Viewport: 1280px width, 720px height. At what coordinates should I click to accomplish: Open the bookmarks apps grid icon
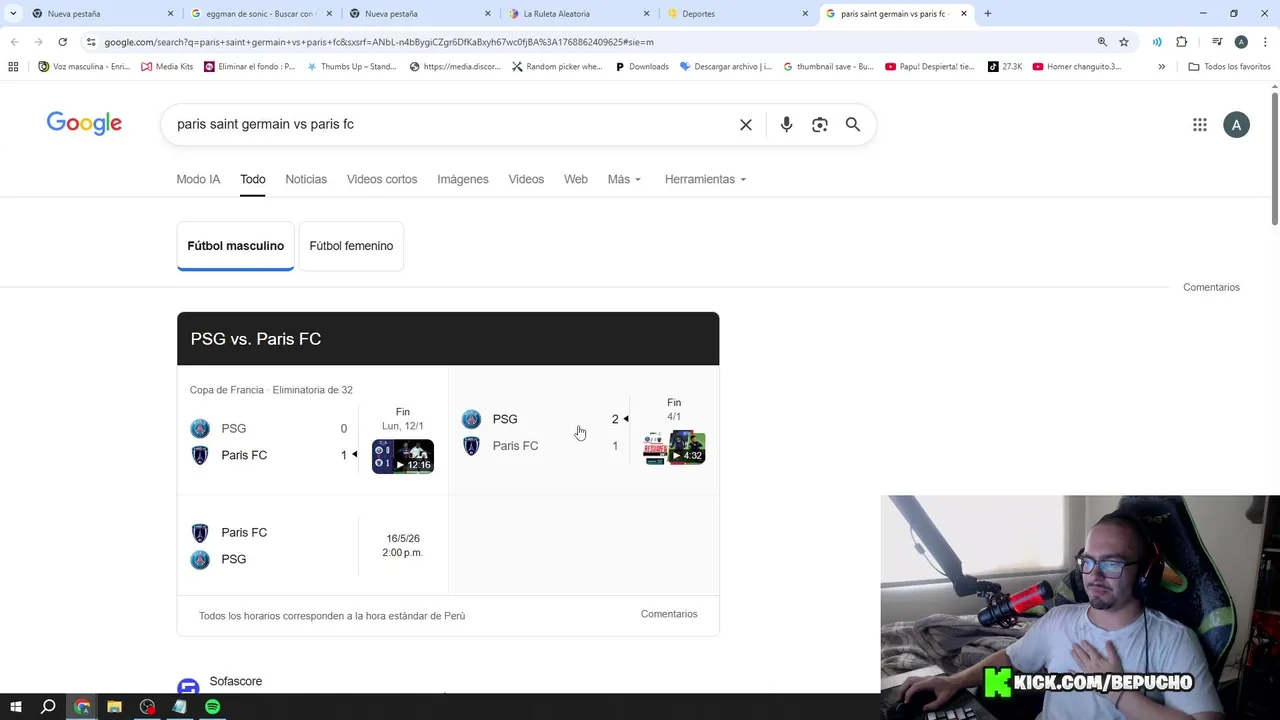[13, 67]
